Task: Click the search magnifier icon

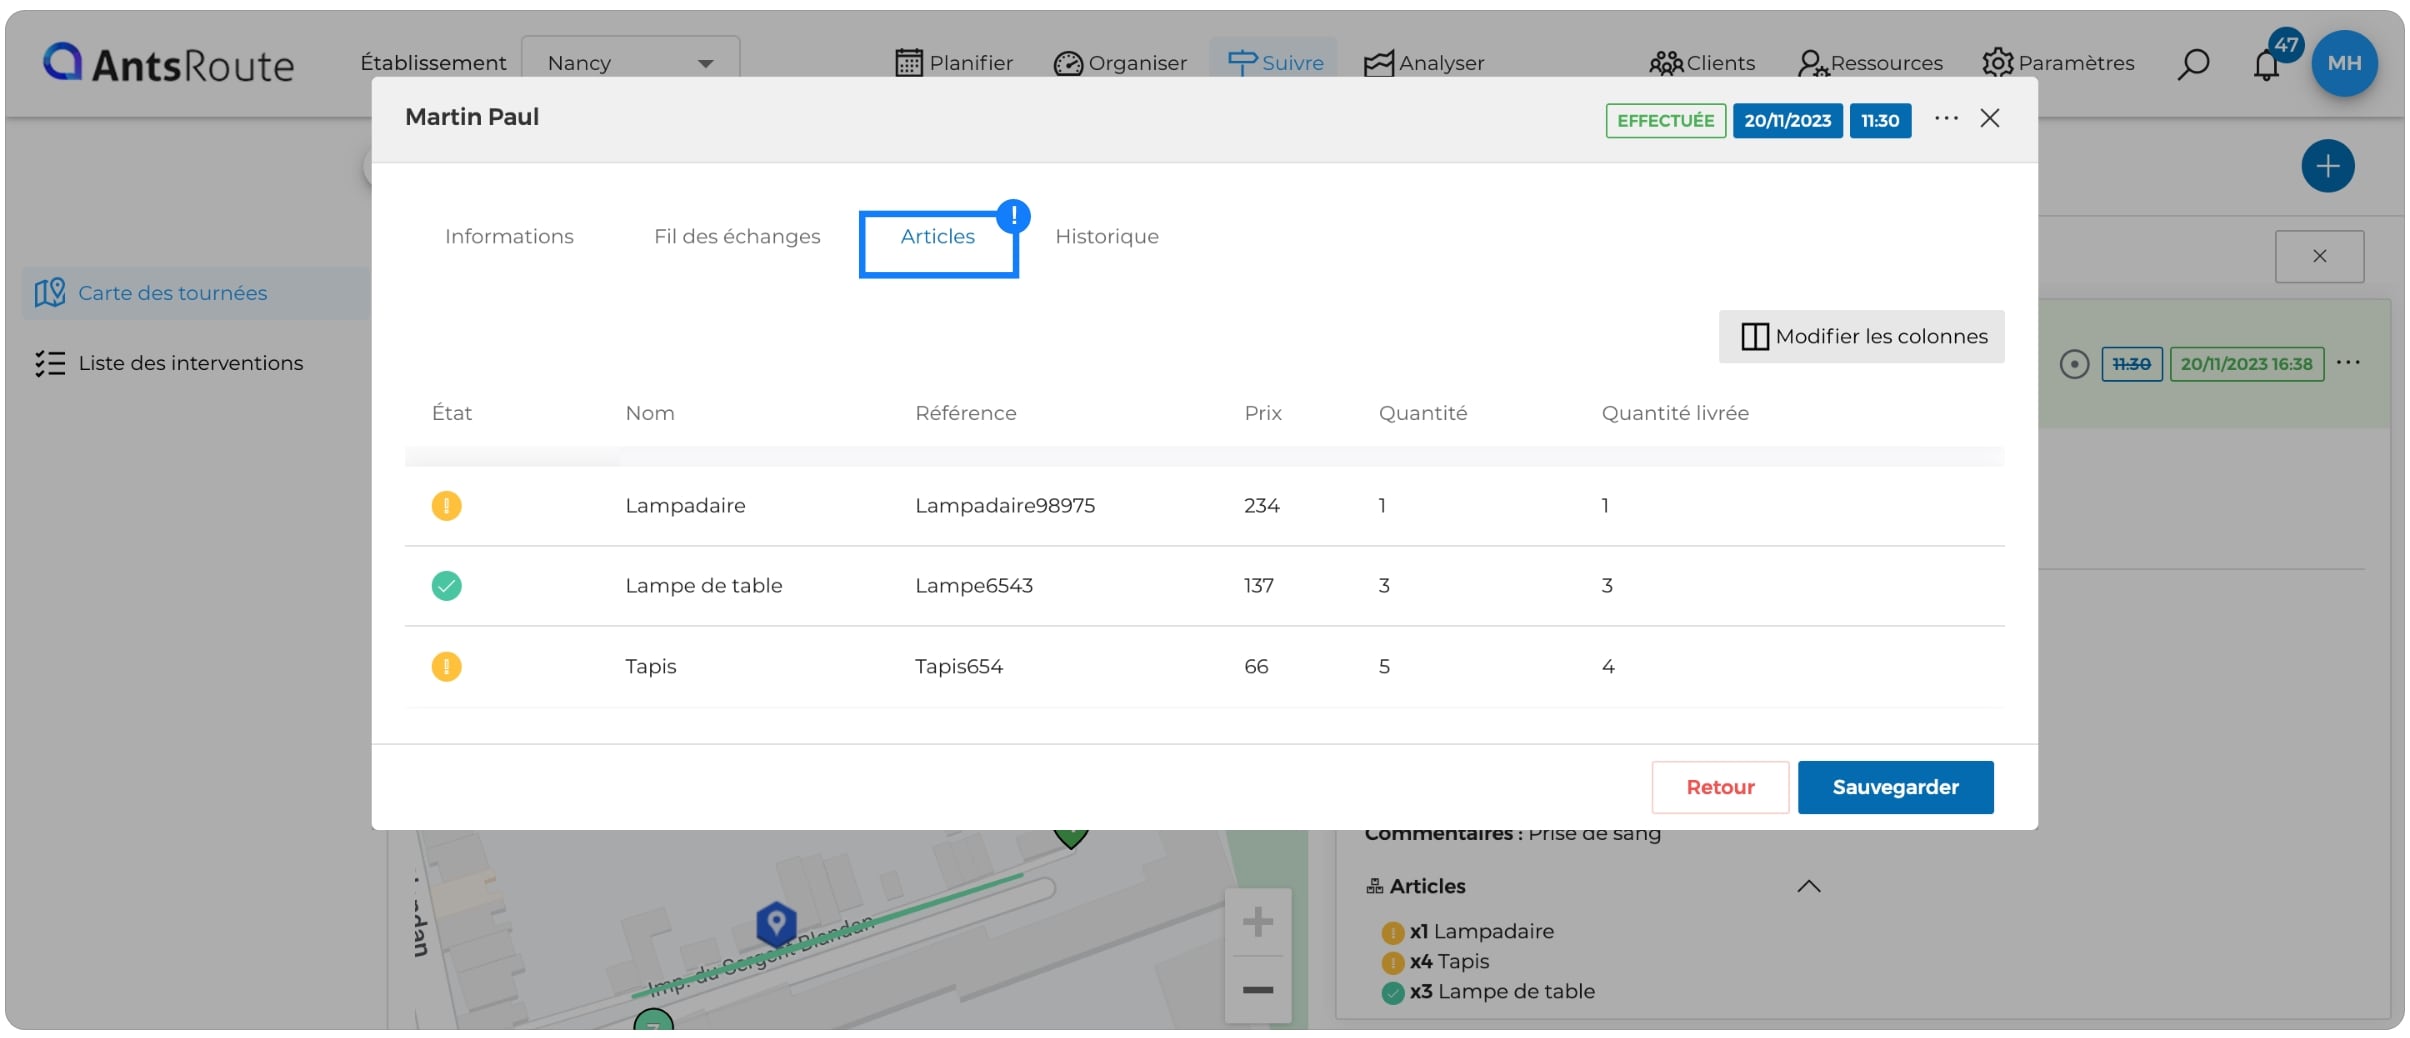Action: tap(2193, 64)
